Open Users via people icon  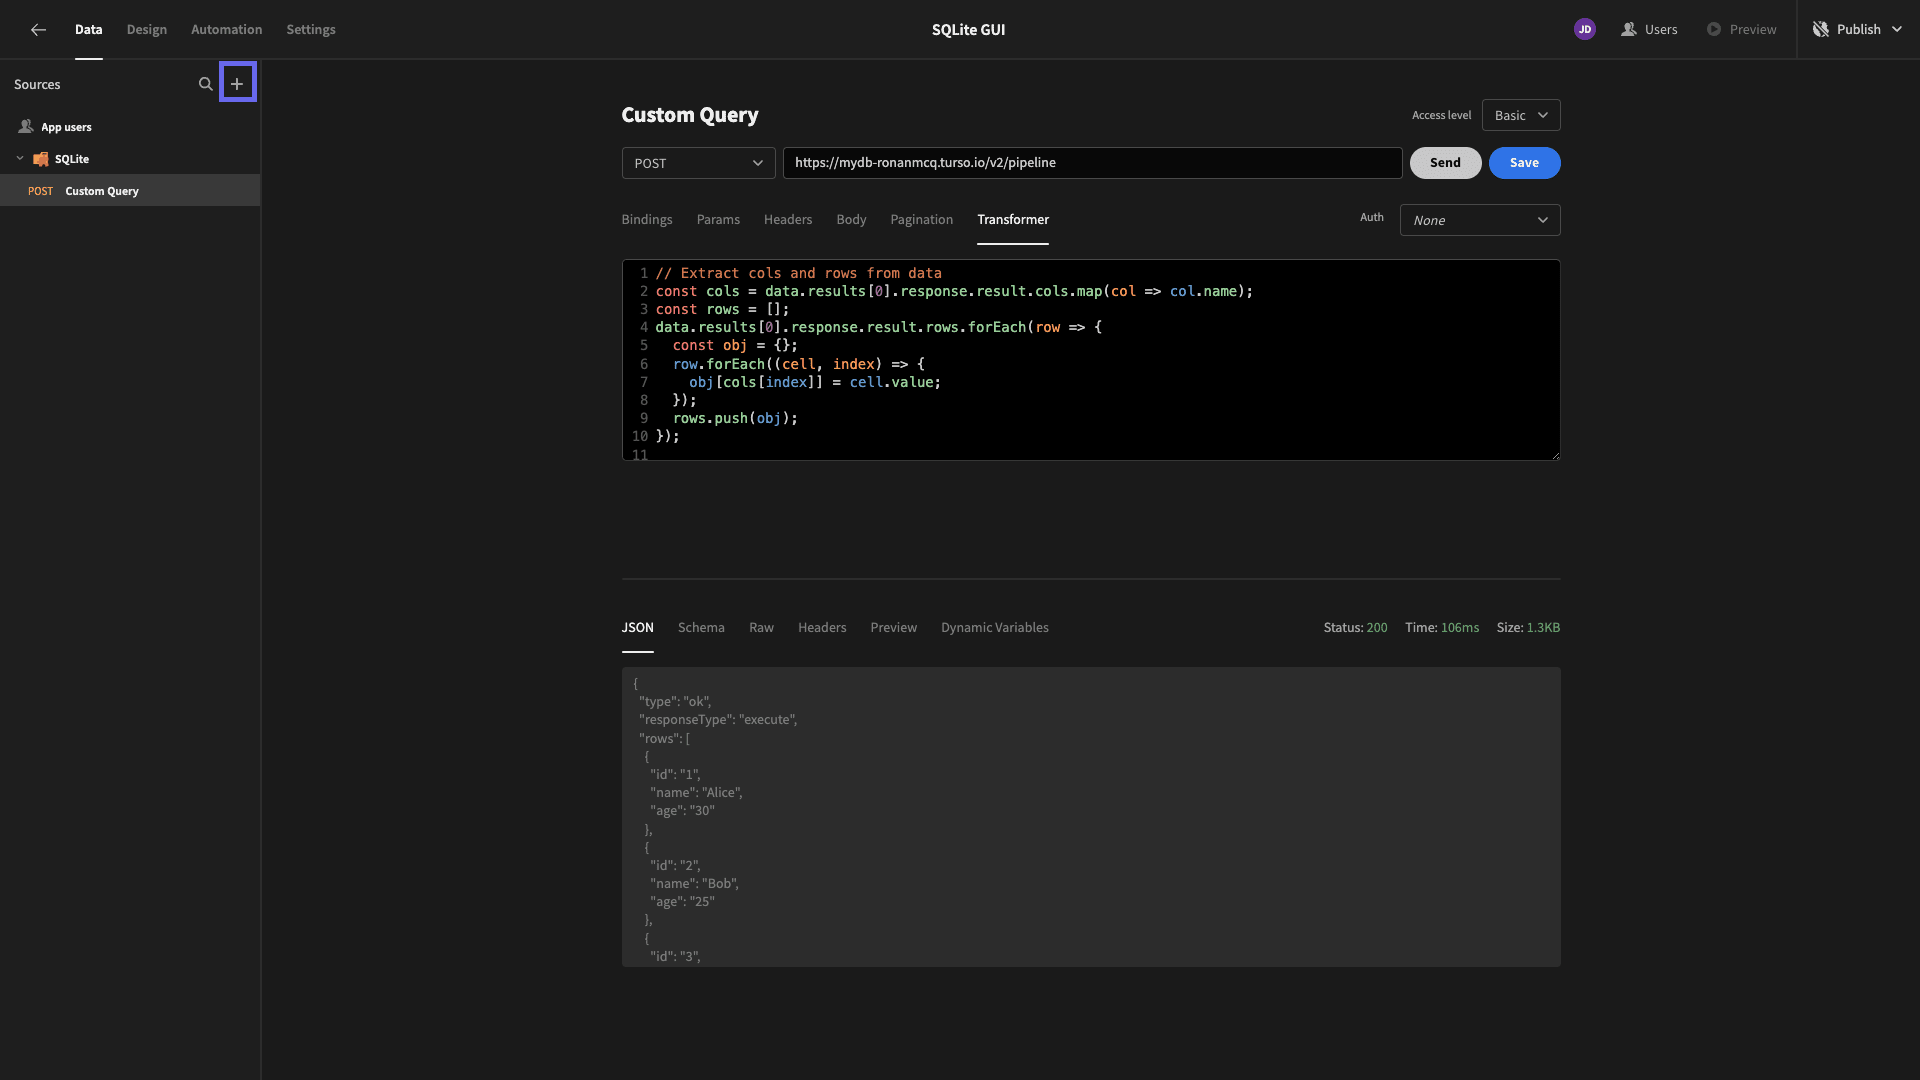pos(1629,30)
